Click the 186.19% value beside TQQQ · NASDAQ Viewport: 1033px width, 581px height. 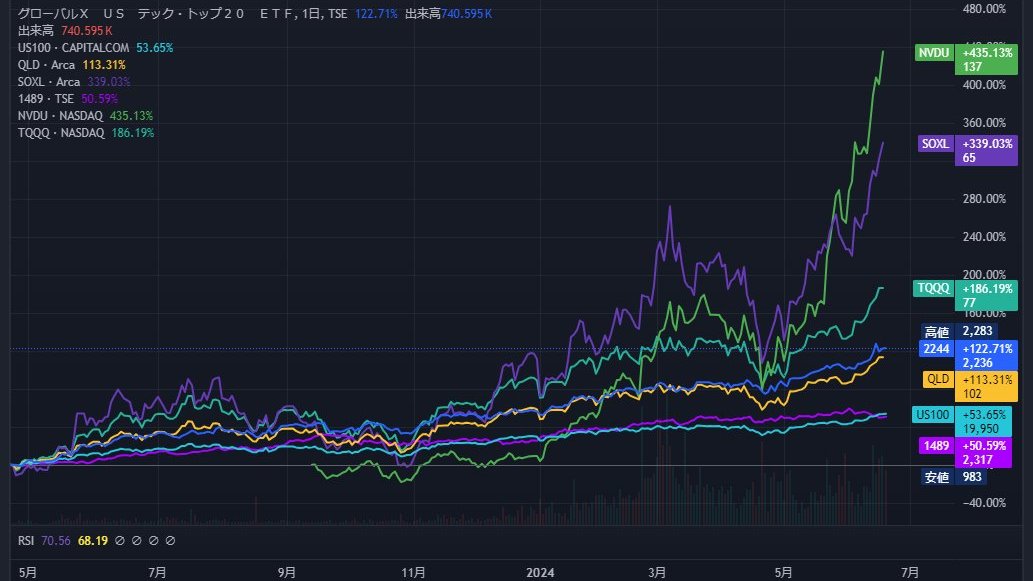coord(132,132)
